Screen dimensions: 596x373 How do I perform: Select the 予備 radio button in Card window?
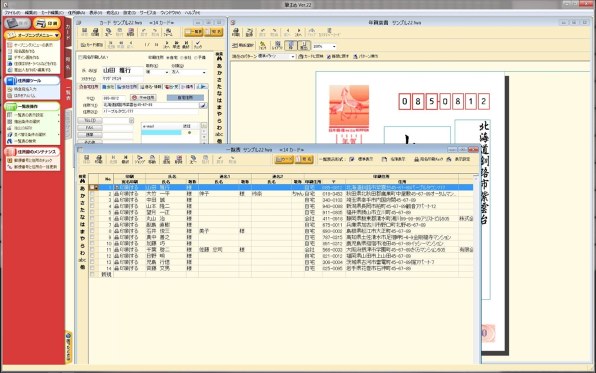pyautogui.click(x=196, y=57)
